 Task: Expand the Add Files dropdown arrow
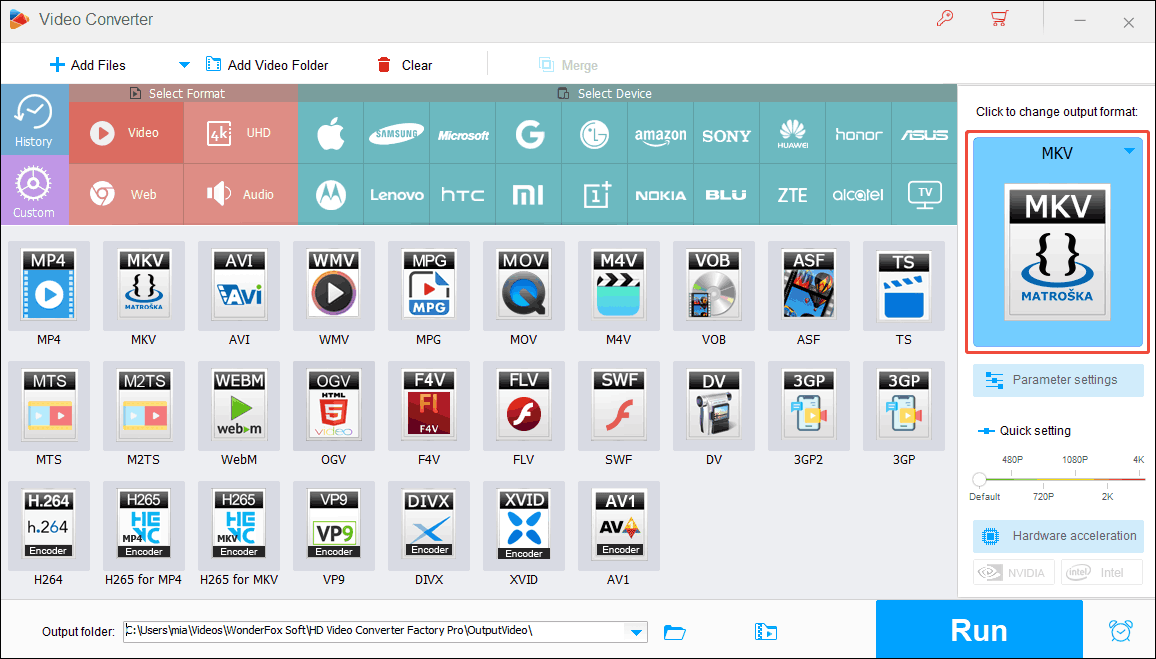tap(184, 64)
